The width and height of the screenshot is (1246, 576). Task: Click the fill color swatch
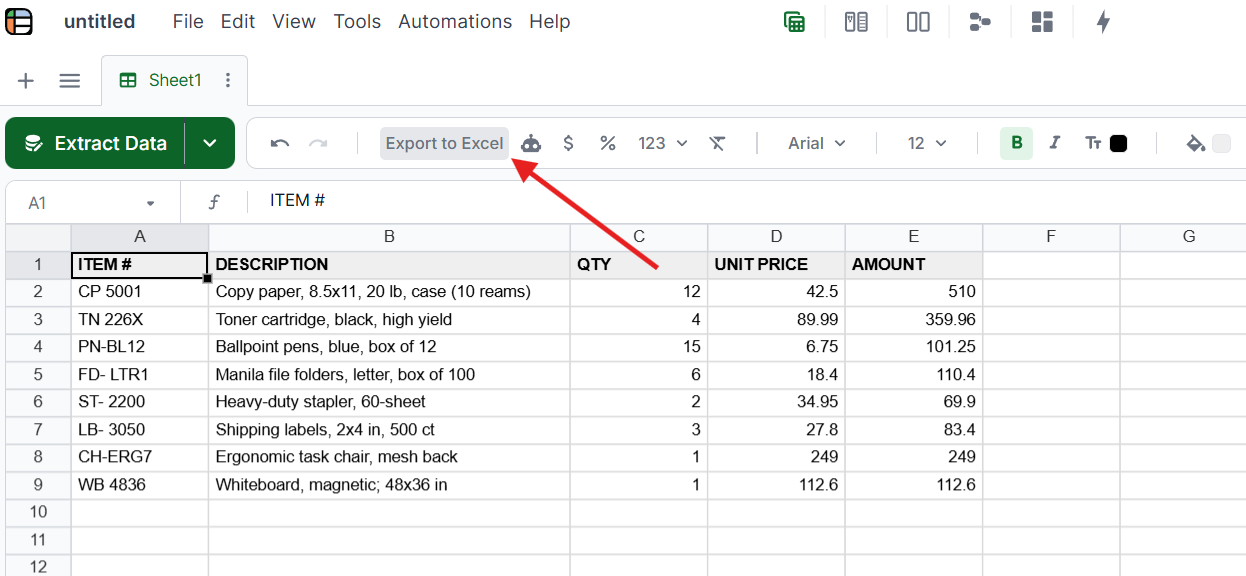[x=1221, y=143]
